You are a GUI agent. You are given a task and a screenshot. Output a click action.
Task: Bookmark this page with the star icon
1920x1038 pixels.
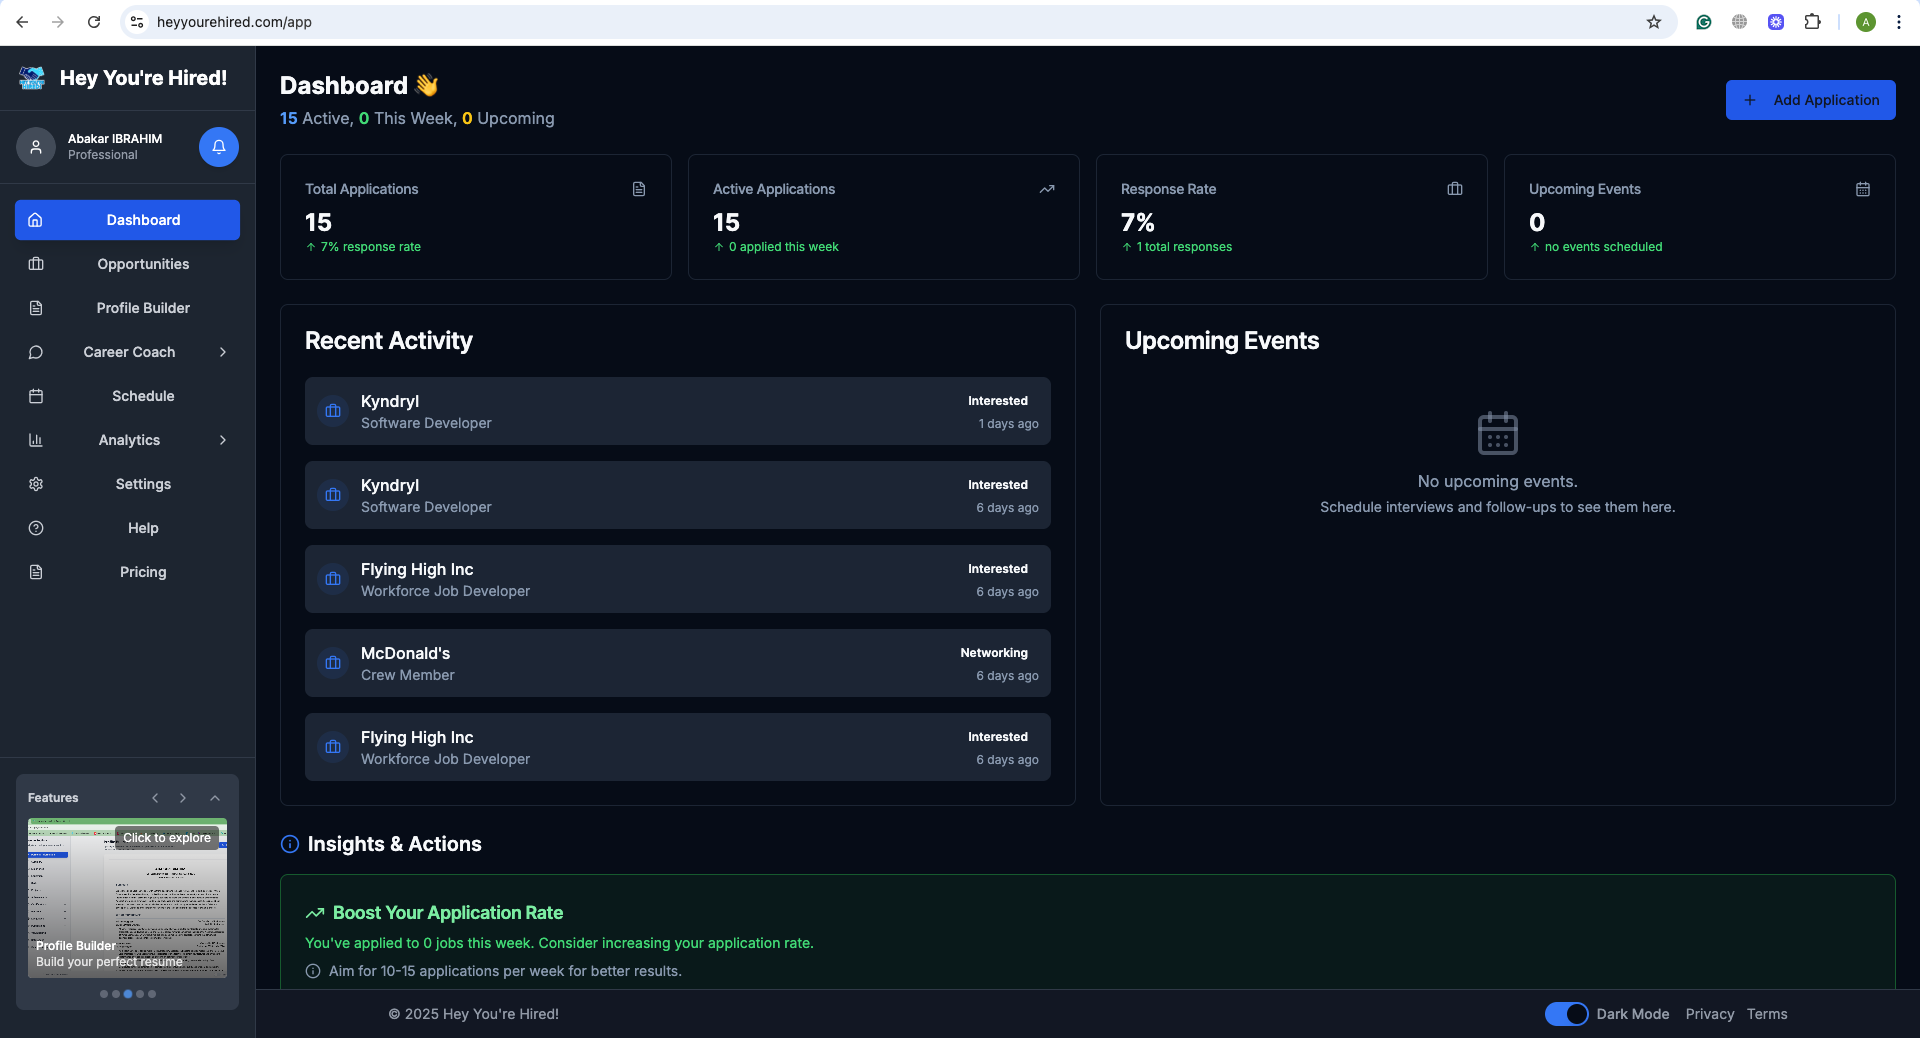click(x=1654, y=22)
